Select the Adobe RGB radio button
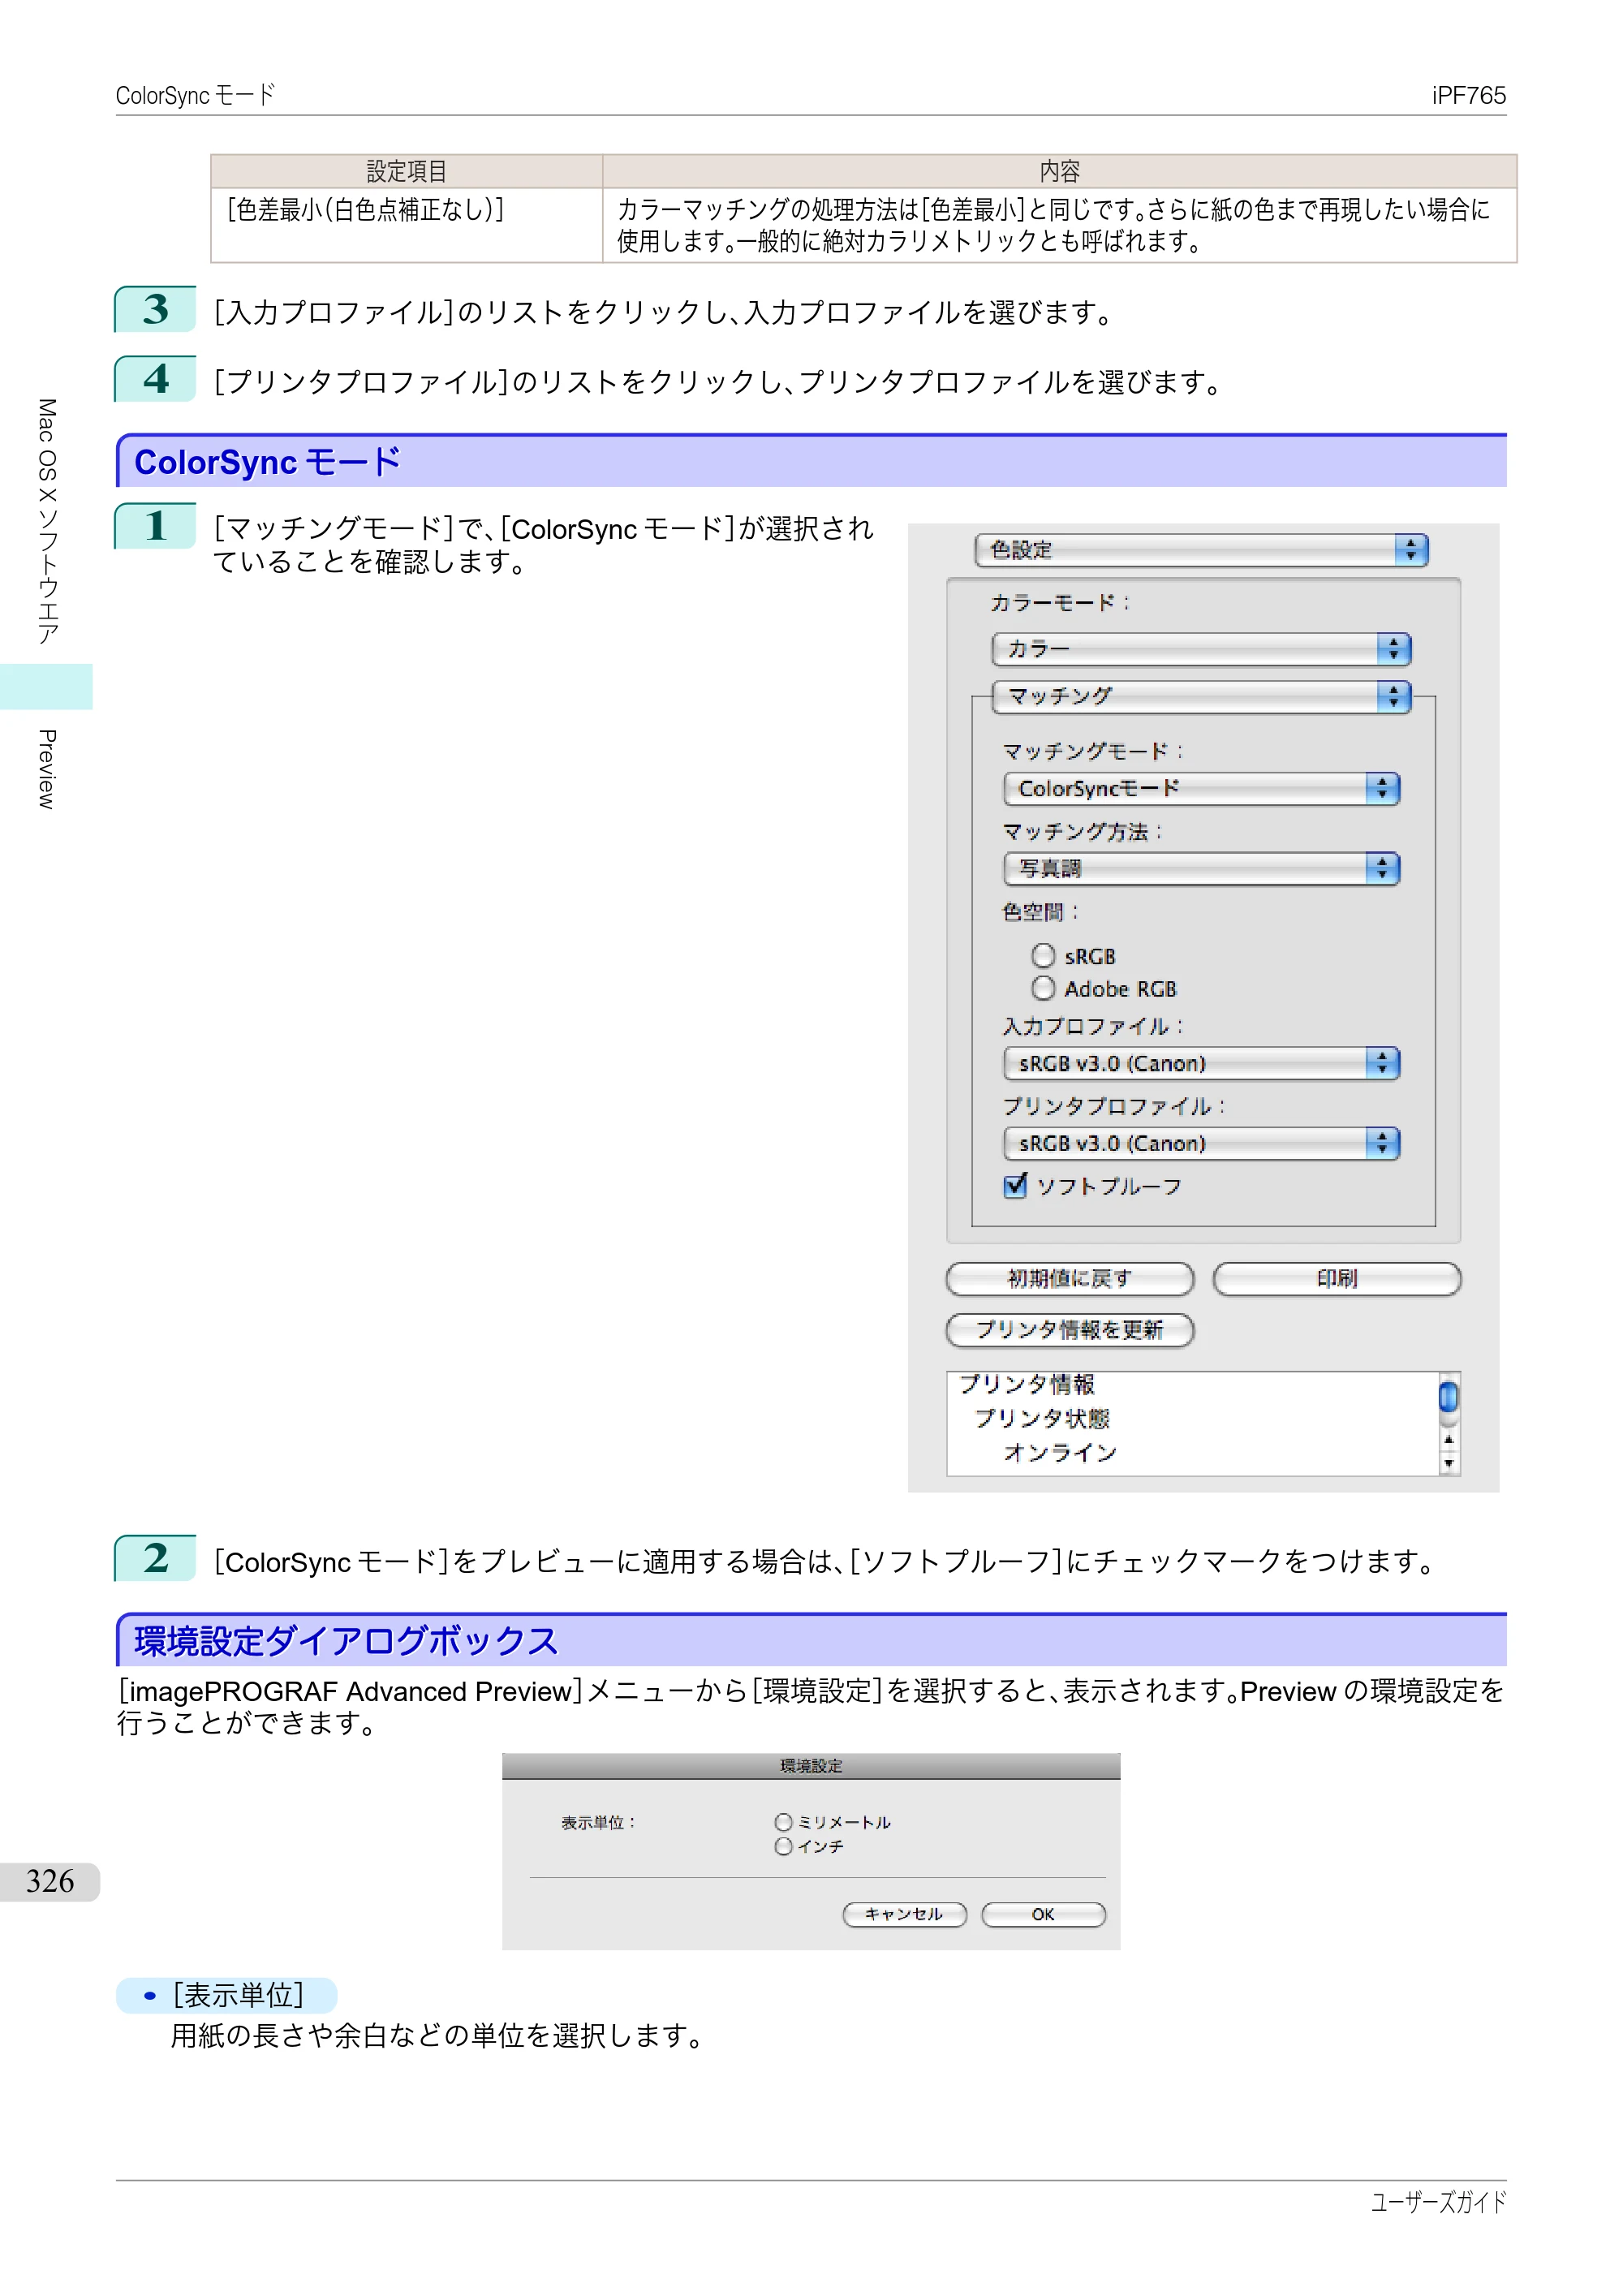The image size is (1623, 2296). point(1043,988)
